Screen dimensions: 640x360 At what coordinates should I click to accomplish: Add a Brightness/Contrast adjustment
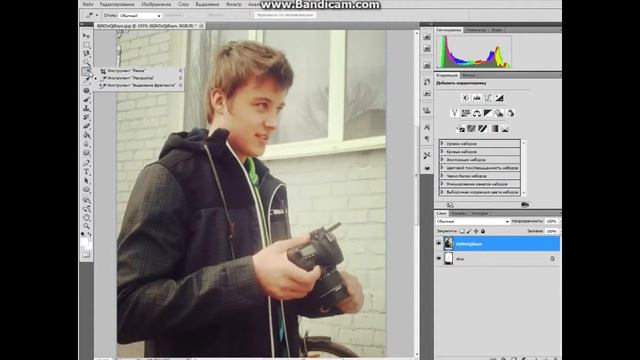point(465,98)
